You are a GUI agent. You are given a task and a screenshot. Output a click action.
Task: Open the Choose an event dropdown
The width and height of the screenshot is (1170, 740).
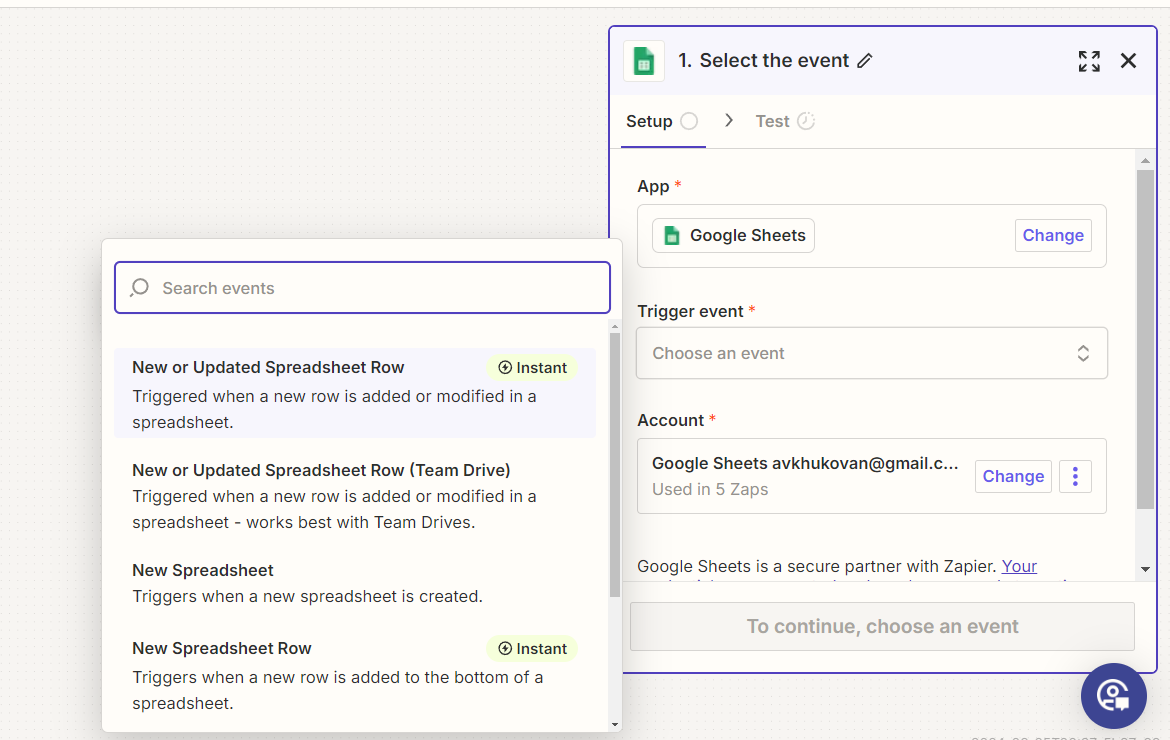tap(872, 353)
